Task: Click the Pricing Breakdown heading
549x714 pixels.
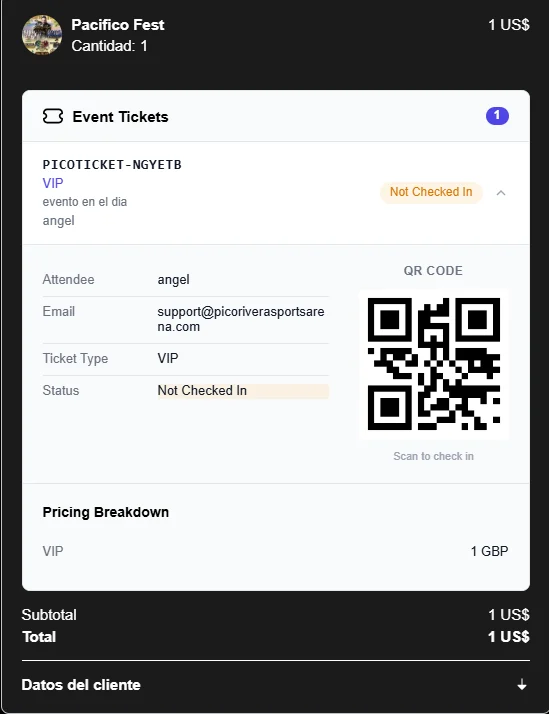Action: point(106,512)
